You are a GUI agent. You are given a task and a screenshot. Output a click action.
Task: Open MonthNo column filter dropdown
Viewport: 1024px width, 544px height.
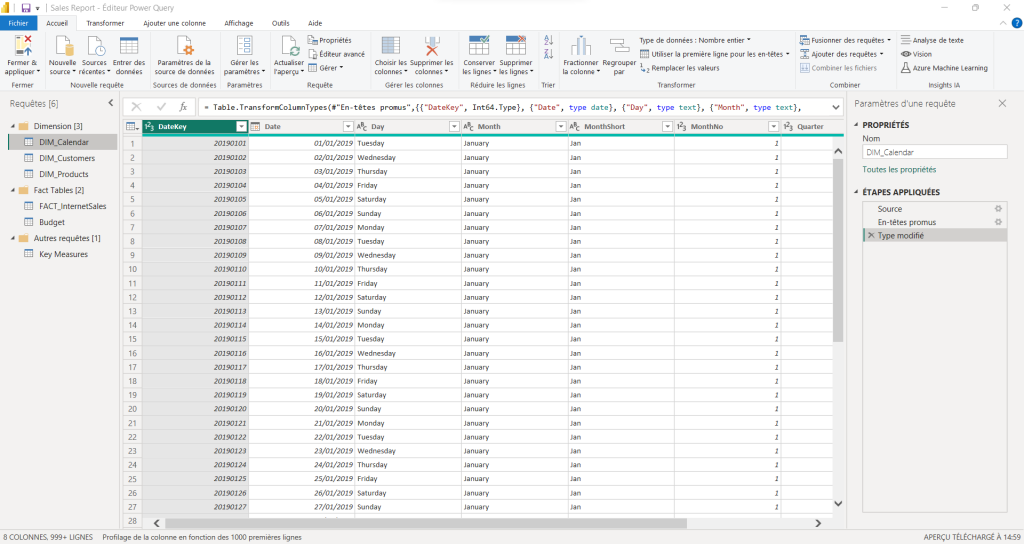coord(773,127)
